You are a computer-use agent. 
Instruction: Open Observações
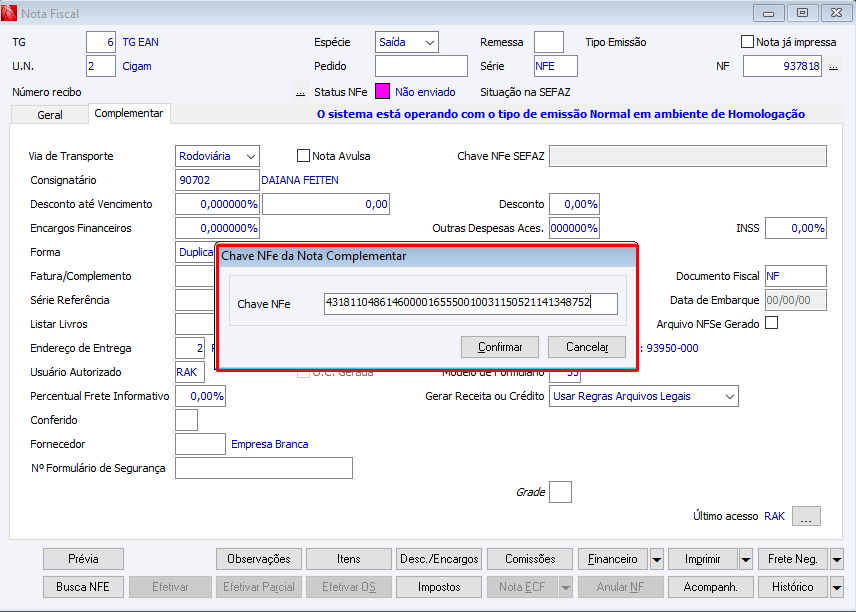point(259,559)
